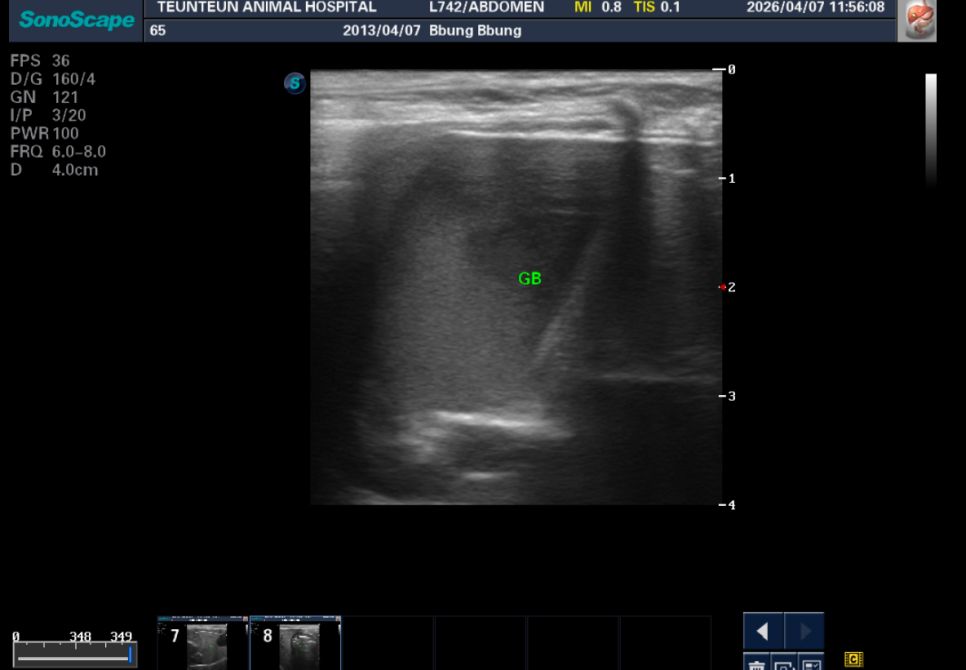The height and width of the screenshot is (670, 966).
Task: Click the next clipboard page arrow
Action: click(804, 631)
